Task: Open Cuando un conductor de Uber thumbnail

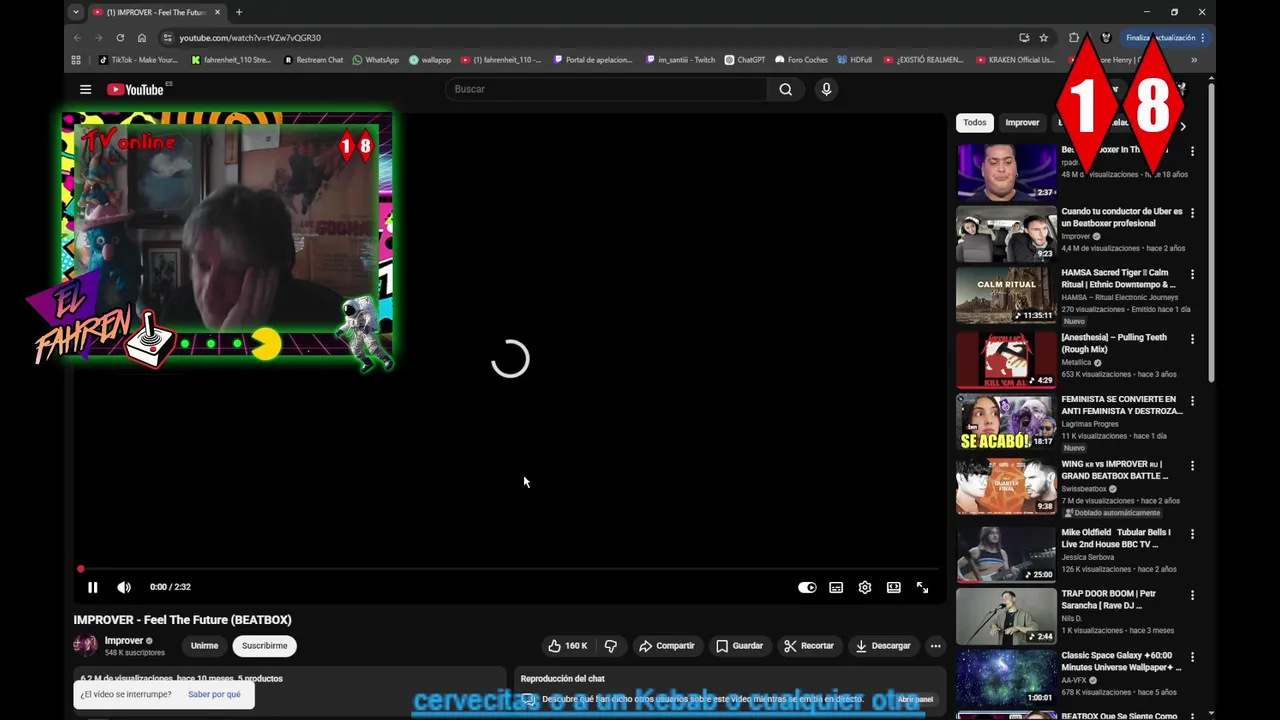Action: click(1006, 234)
